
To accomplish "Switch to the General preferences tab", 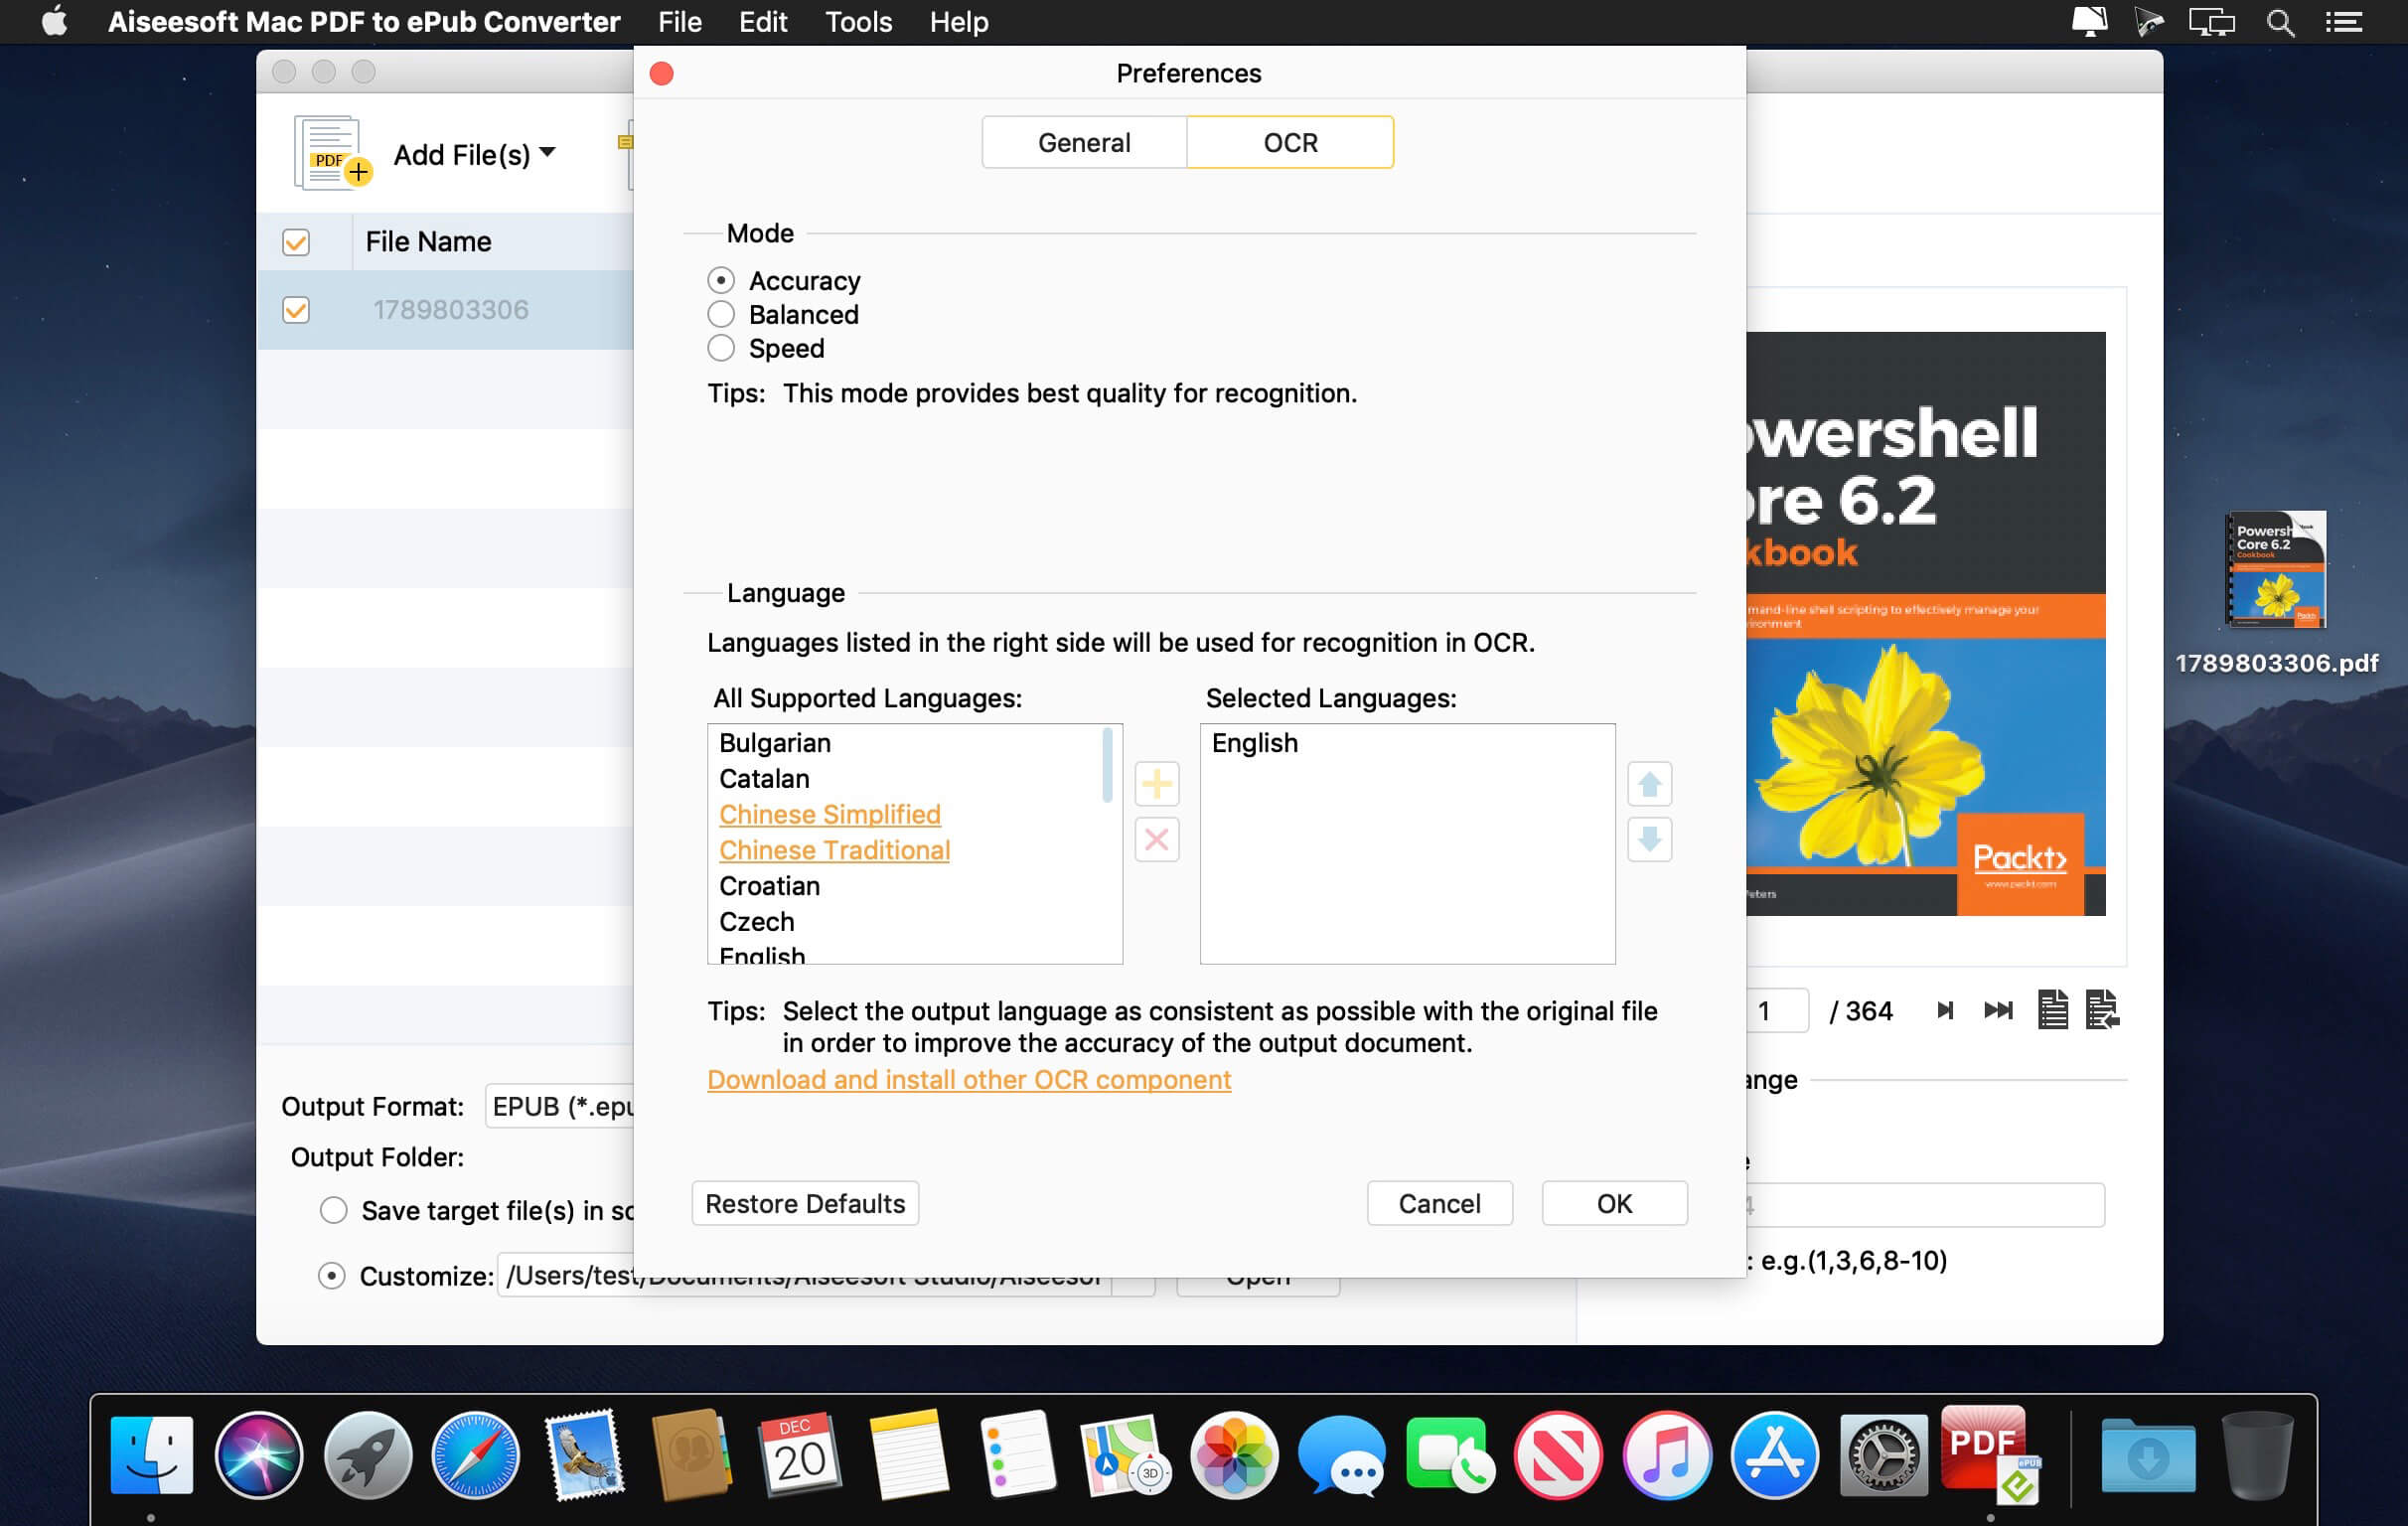I will pos(1084,142).
